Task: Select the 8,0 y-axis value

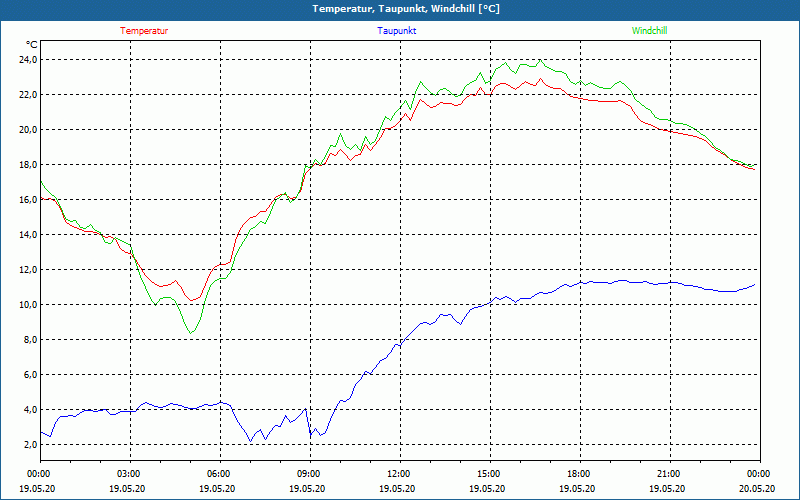Action: 30,340
